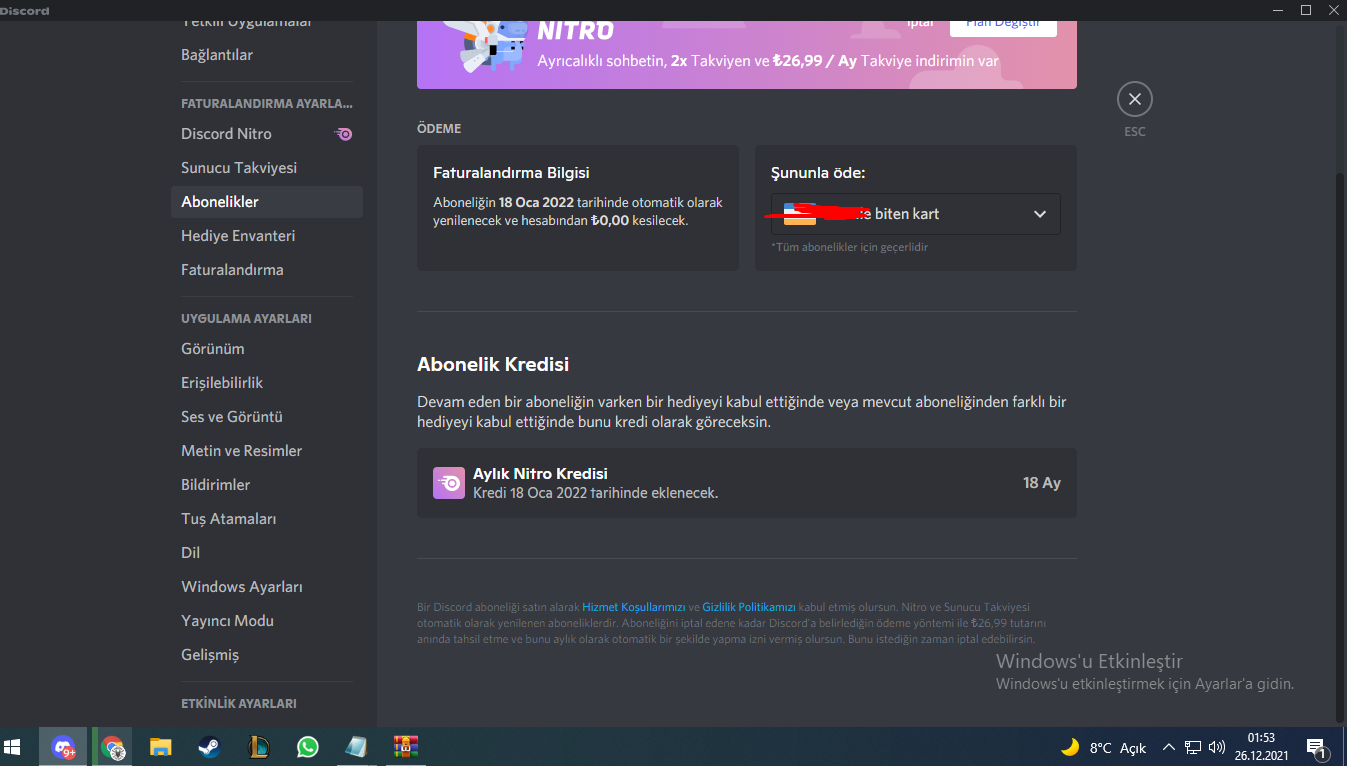Open the Dil language settings
Viewport: 1347px width, 766px height.
click(x=267, y=553)
